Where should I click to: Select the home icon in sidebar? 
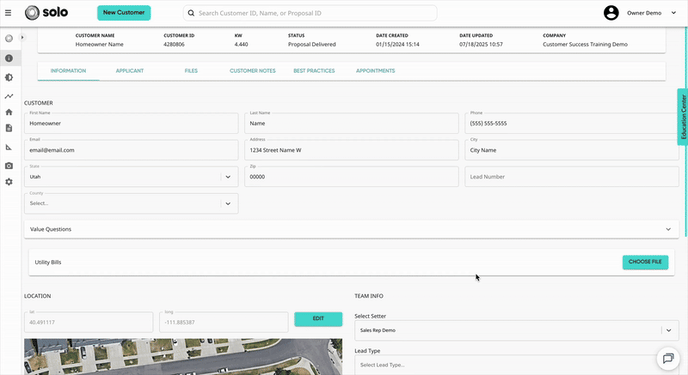tap(9, 112)
